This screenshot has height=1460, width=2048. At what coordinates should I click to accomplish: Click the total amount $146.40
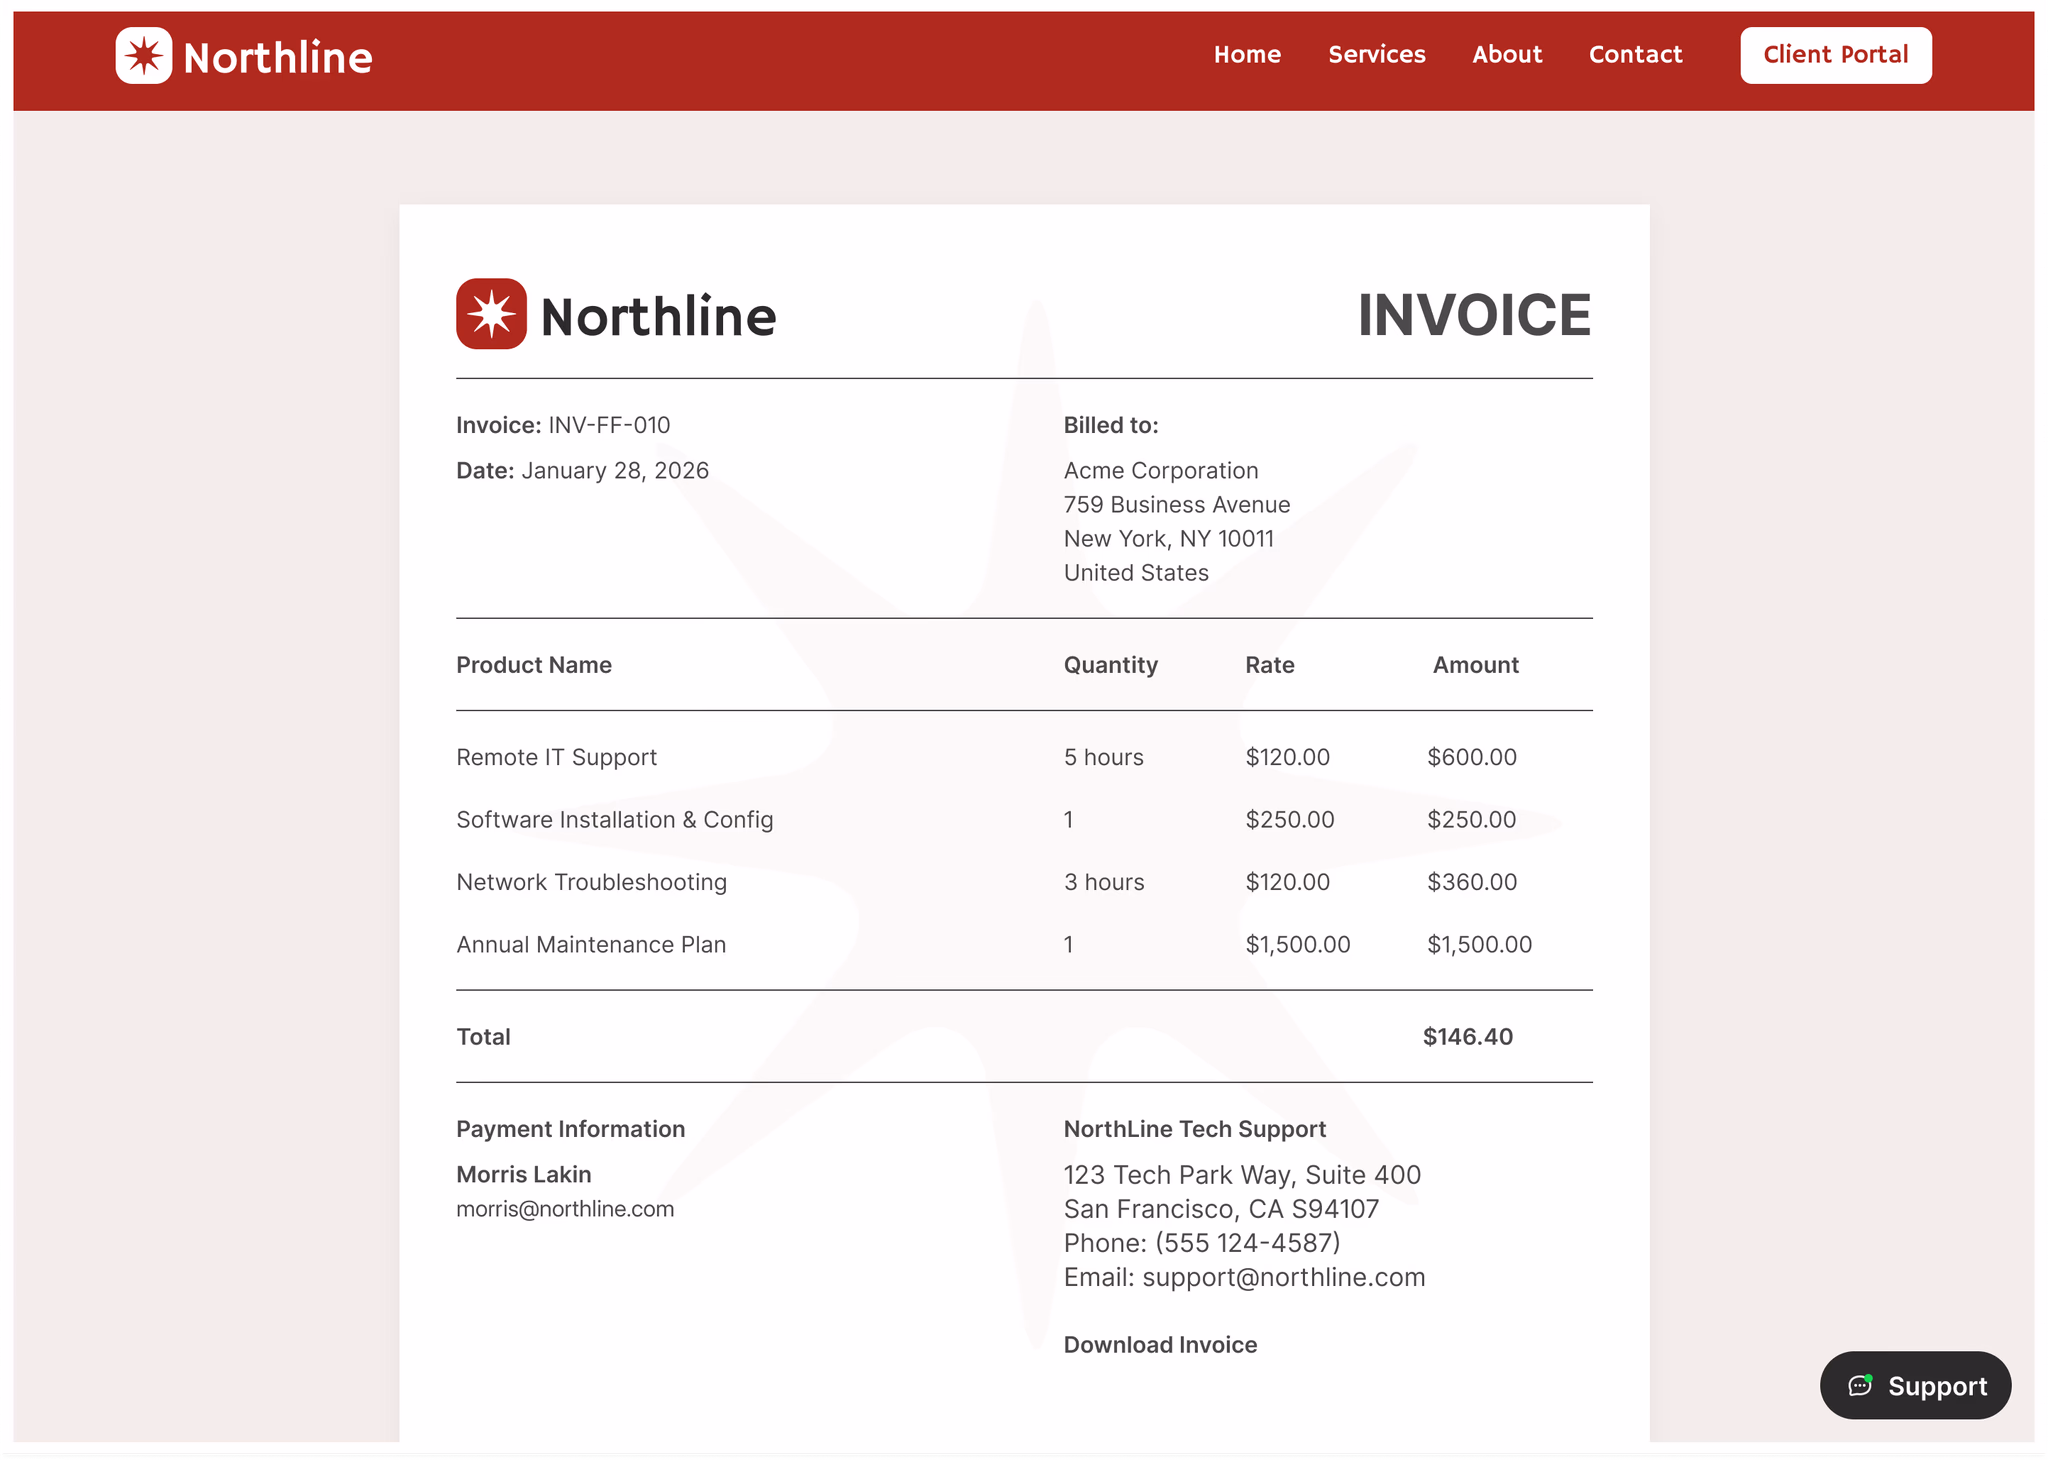1467,1037
